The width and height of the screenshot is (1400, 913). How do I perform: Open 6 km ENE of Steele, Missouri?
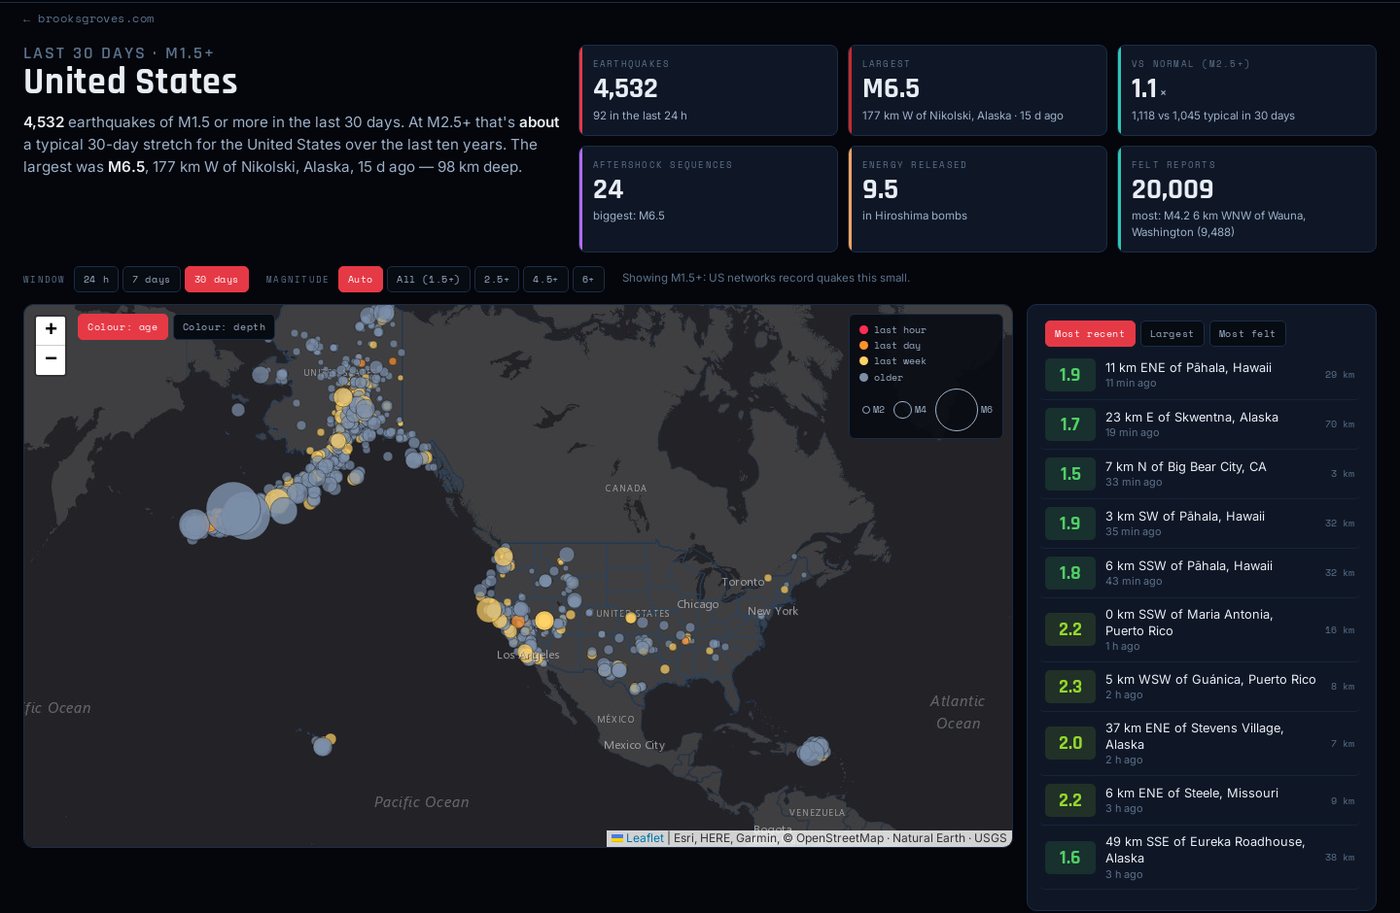1200,800
